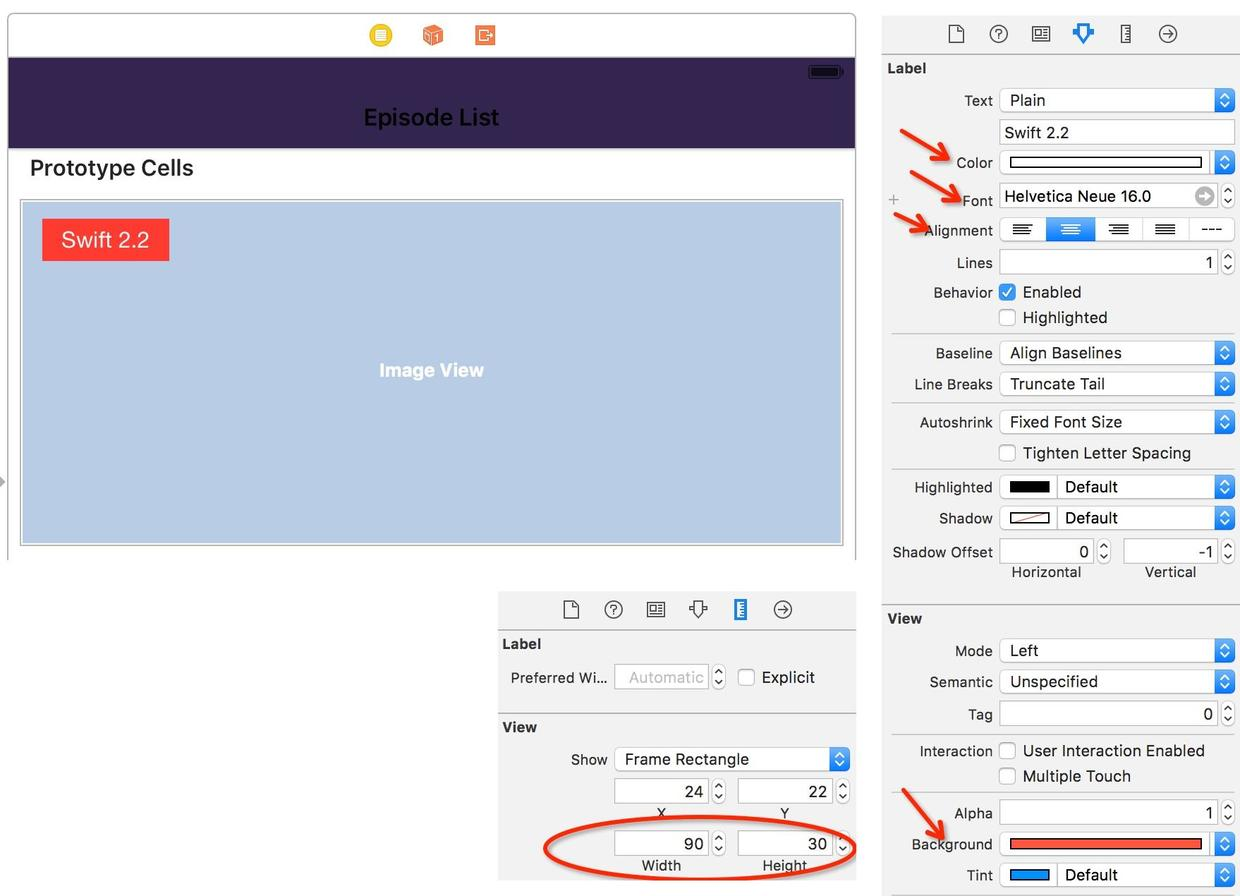Click the plus button beside Font
1240x896 pixels.
[x=894, y=200]
